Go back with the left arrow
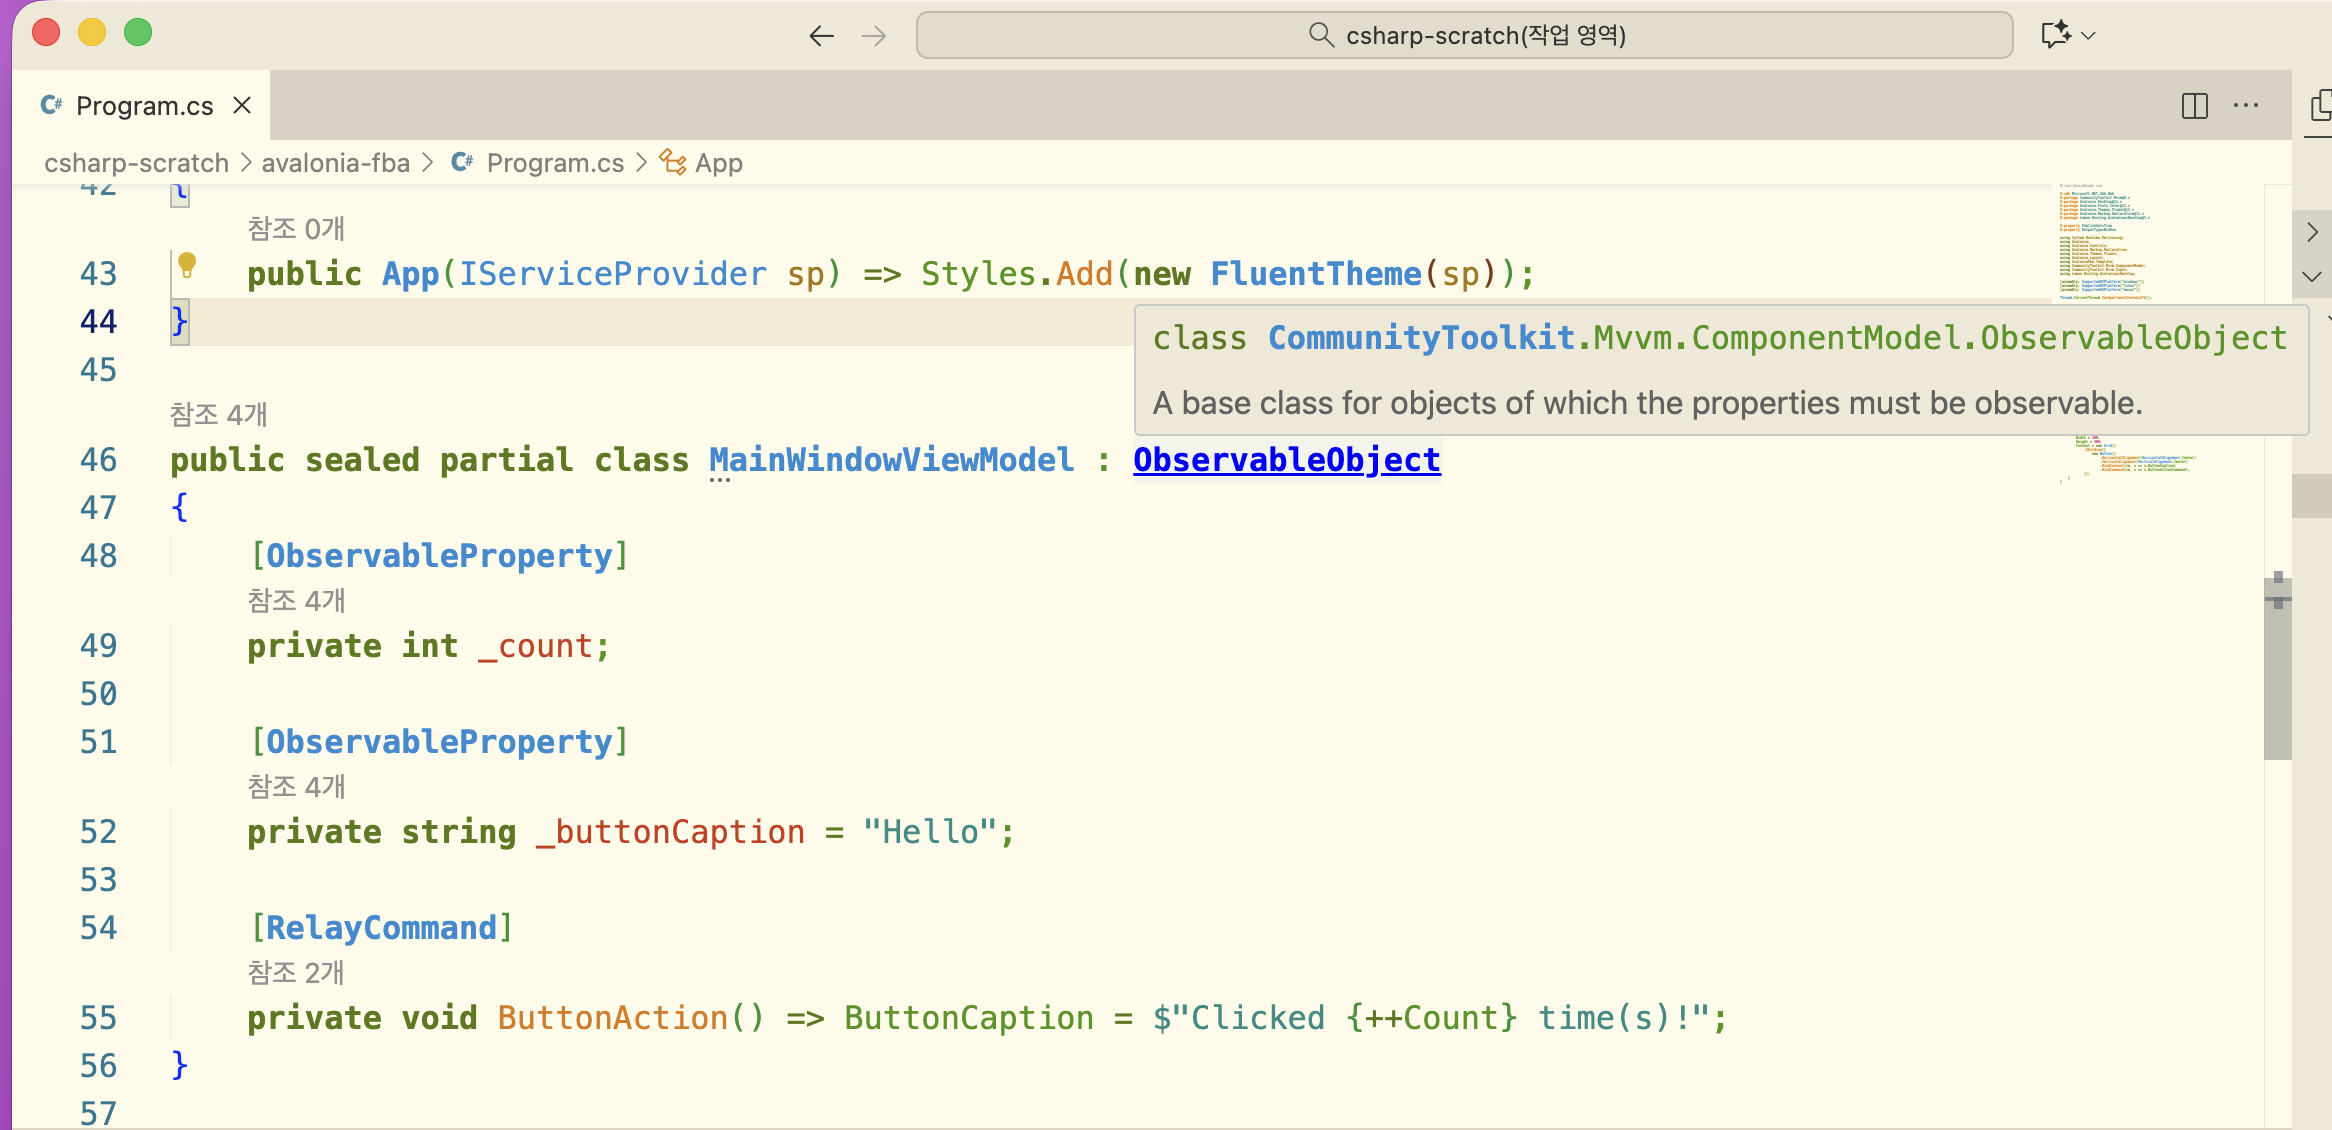The height and width of the screenshot is (1130, 2332). coord(821,36)
